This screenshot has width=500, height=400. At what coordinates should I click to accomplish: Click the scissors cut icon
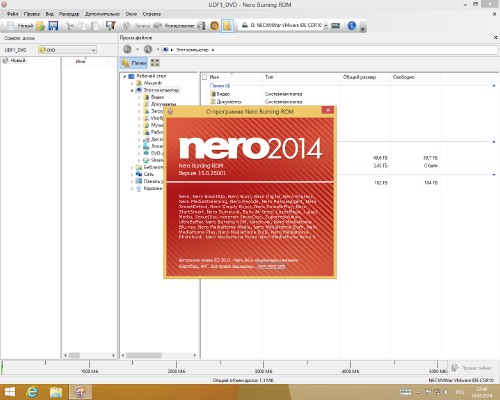coord(69,26)
